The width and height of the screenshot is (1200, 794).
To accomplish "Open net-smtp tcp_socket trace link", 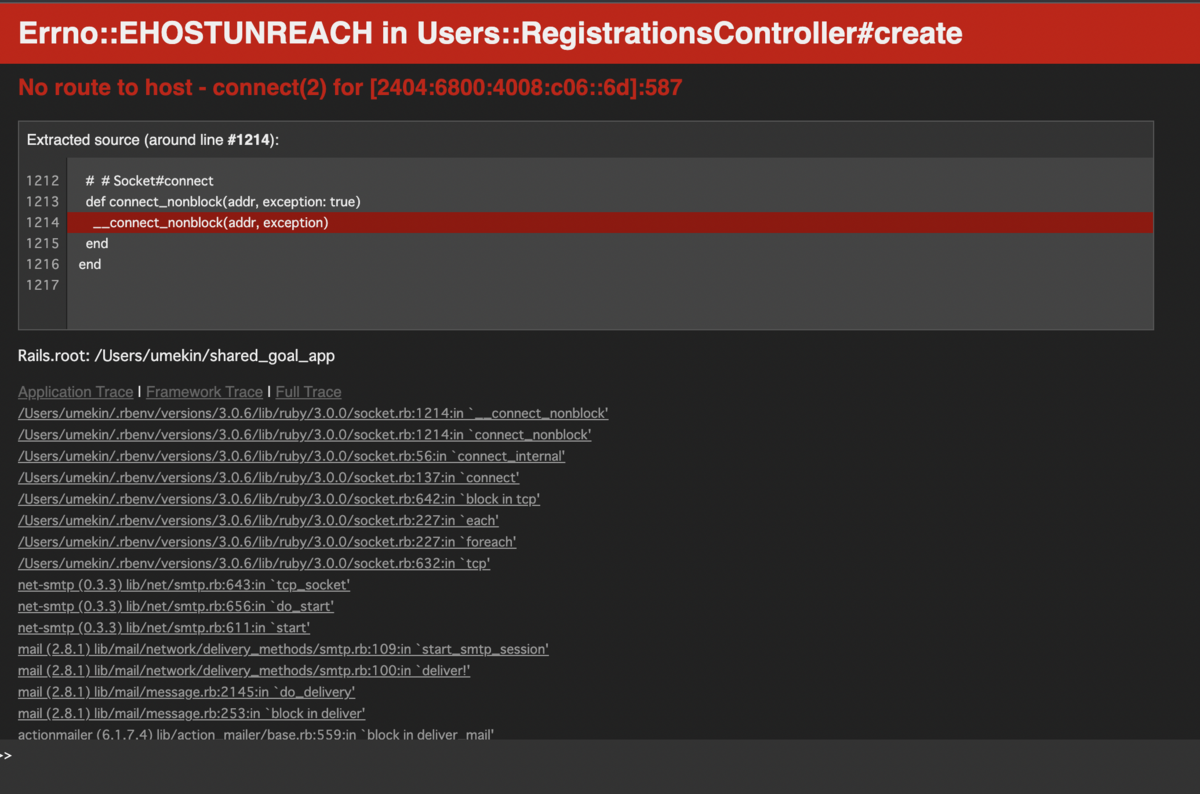I will pyautogui.click(x=183, y=584).
